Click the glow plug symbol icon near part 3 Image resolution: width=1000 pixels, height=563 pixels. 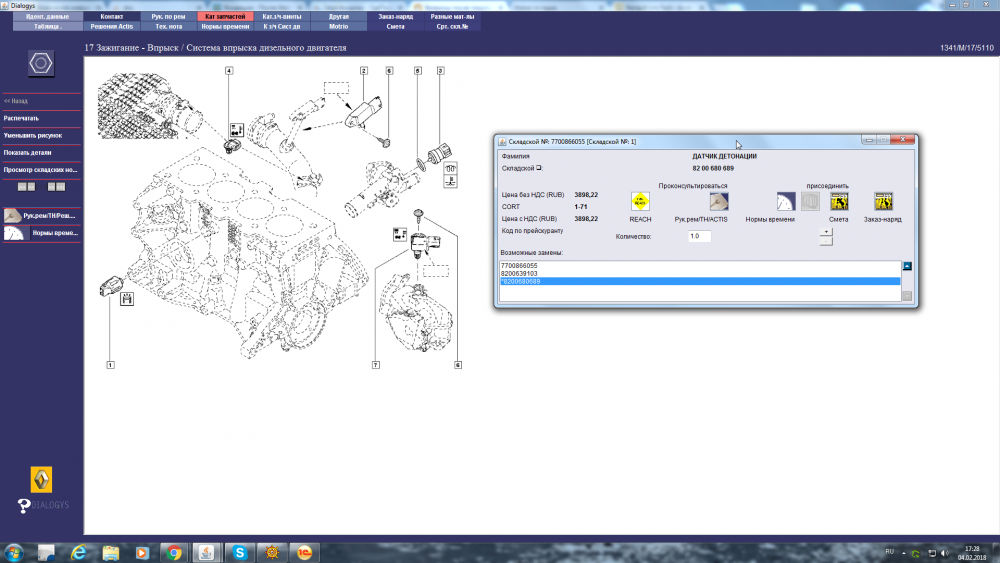450,168
